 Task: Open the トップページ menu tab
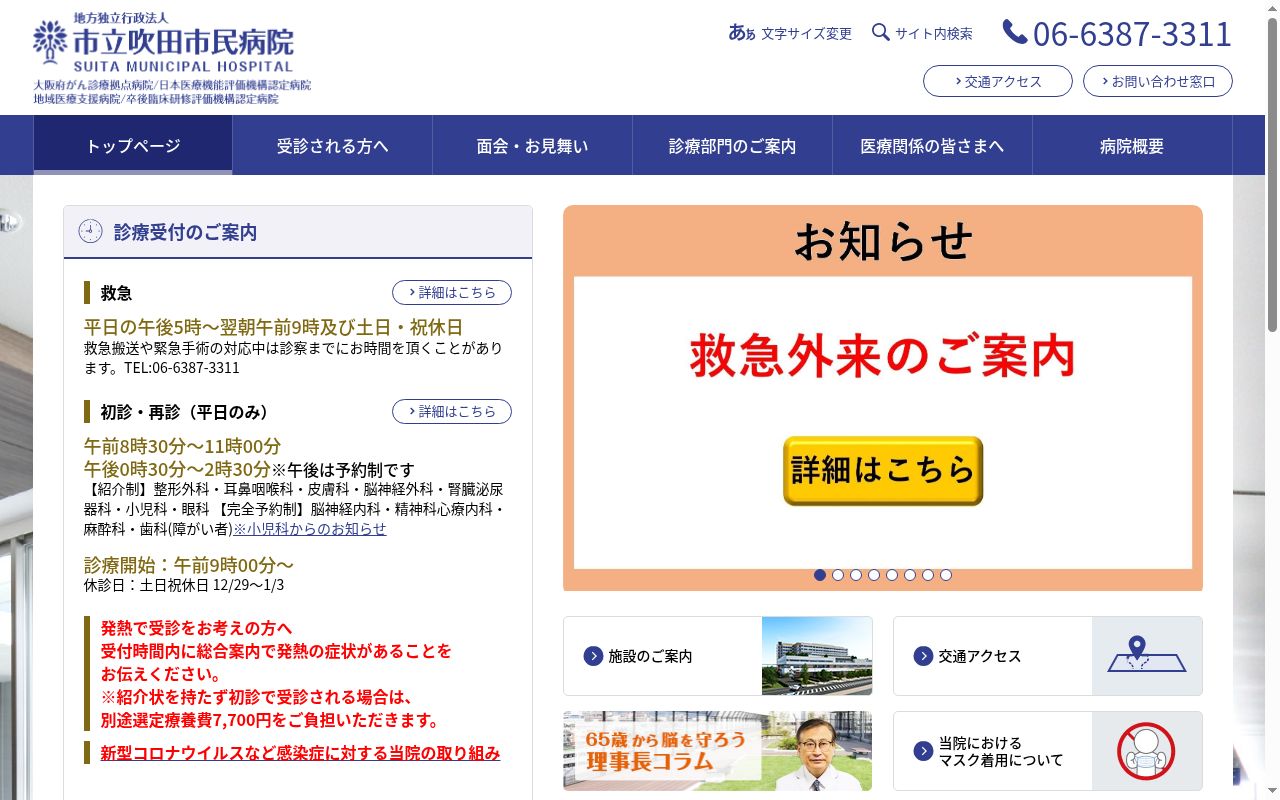click(x=133, y=145)
